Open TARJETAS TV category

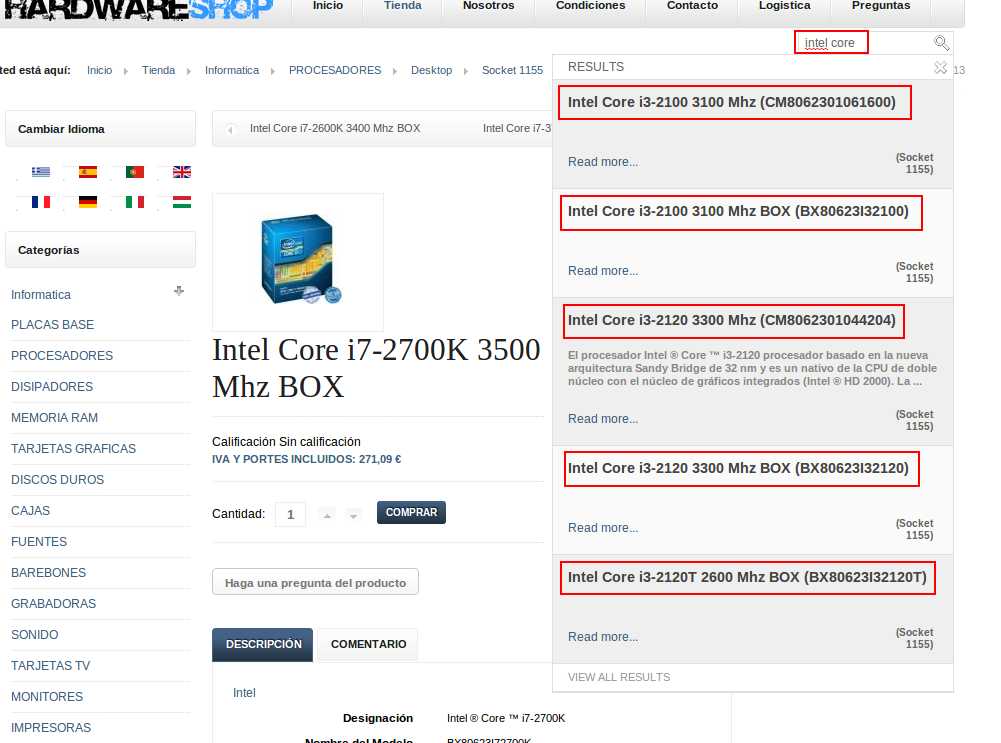click(x=50, y=666)
